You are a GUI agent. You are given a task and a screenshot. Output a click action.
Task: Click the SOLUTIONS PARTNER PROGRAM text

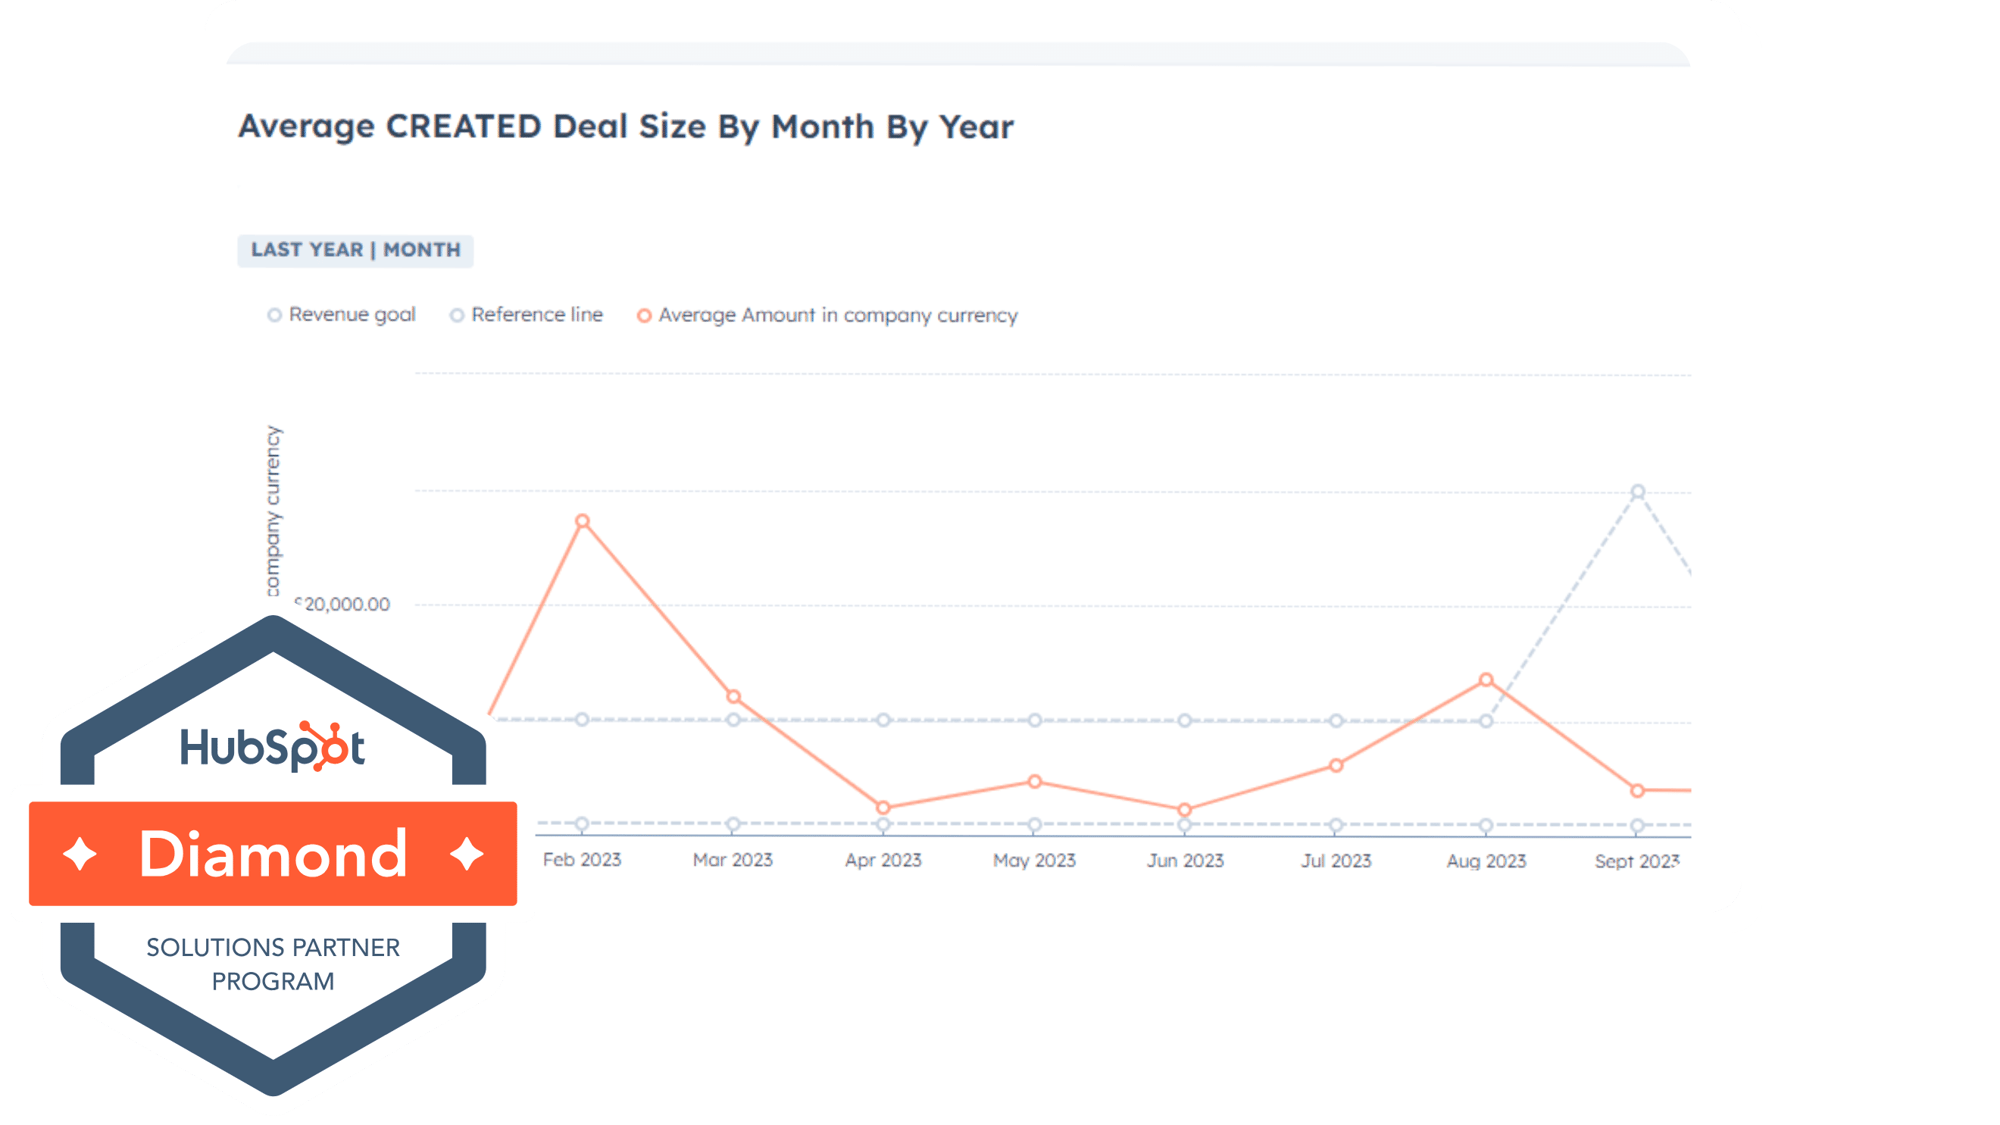coord(273,964)
